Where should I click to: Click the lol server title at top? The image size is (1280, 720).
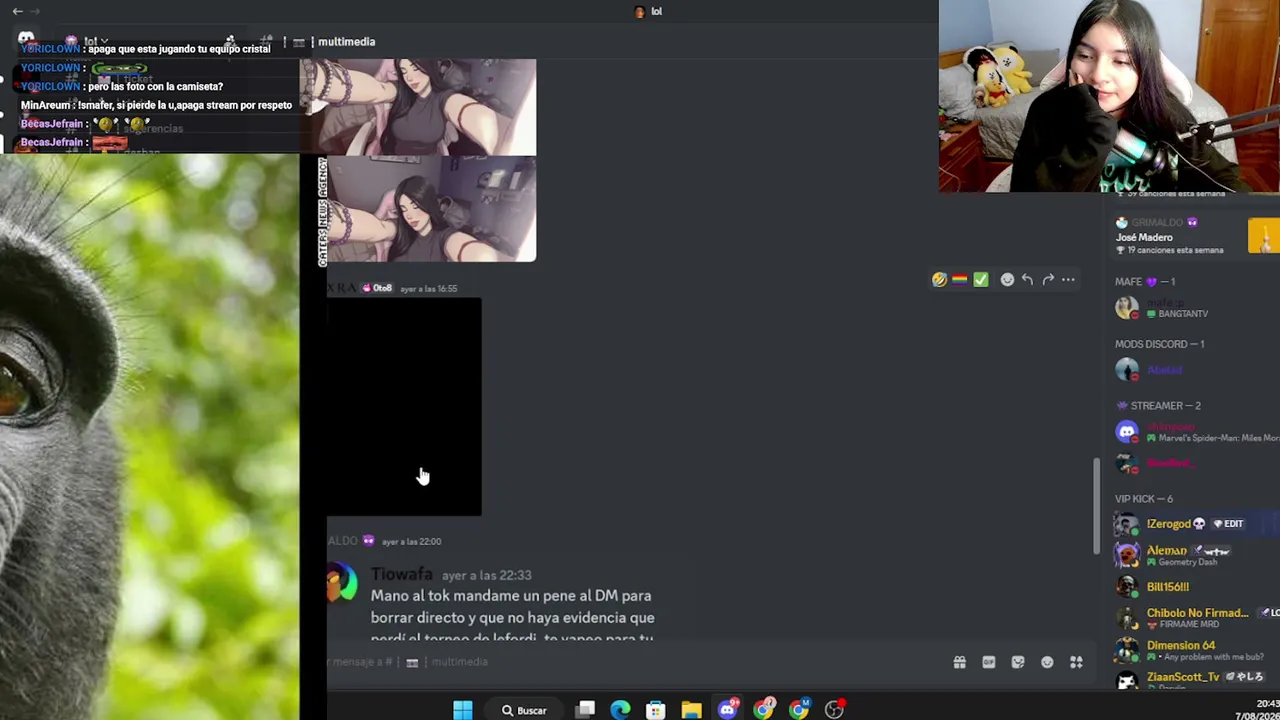(x=656, y=11)
